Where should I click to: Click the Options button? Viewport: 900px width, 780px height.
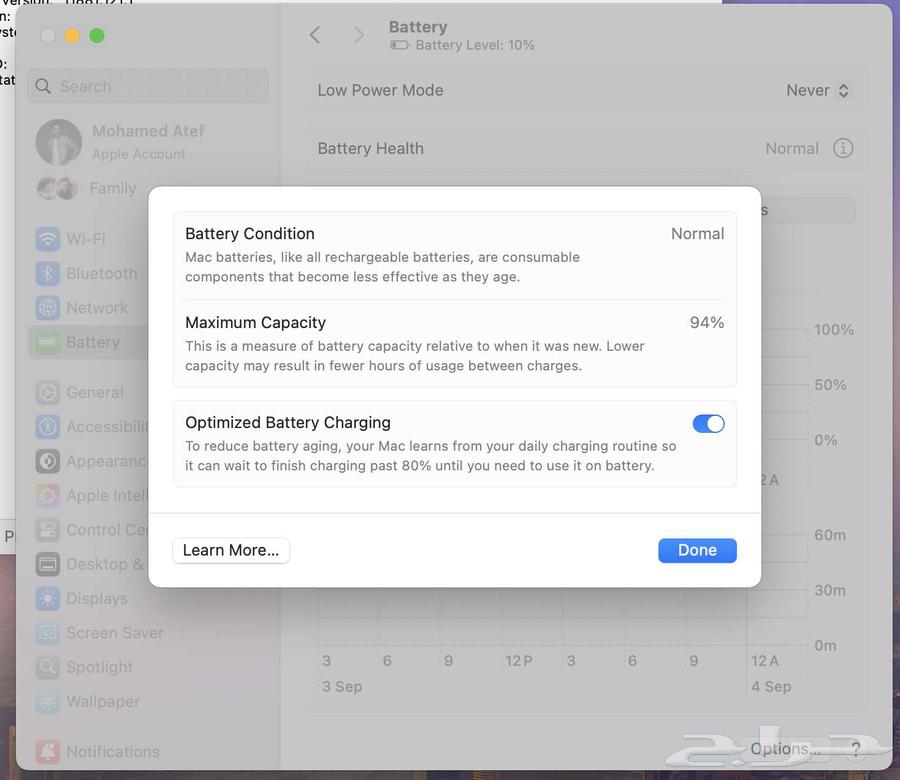(785, 748)
